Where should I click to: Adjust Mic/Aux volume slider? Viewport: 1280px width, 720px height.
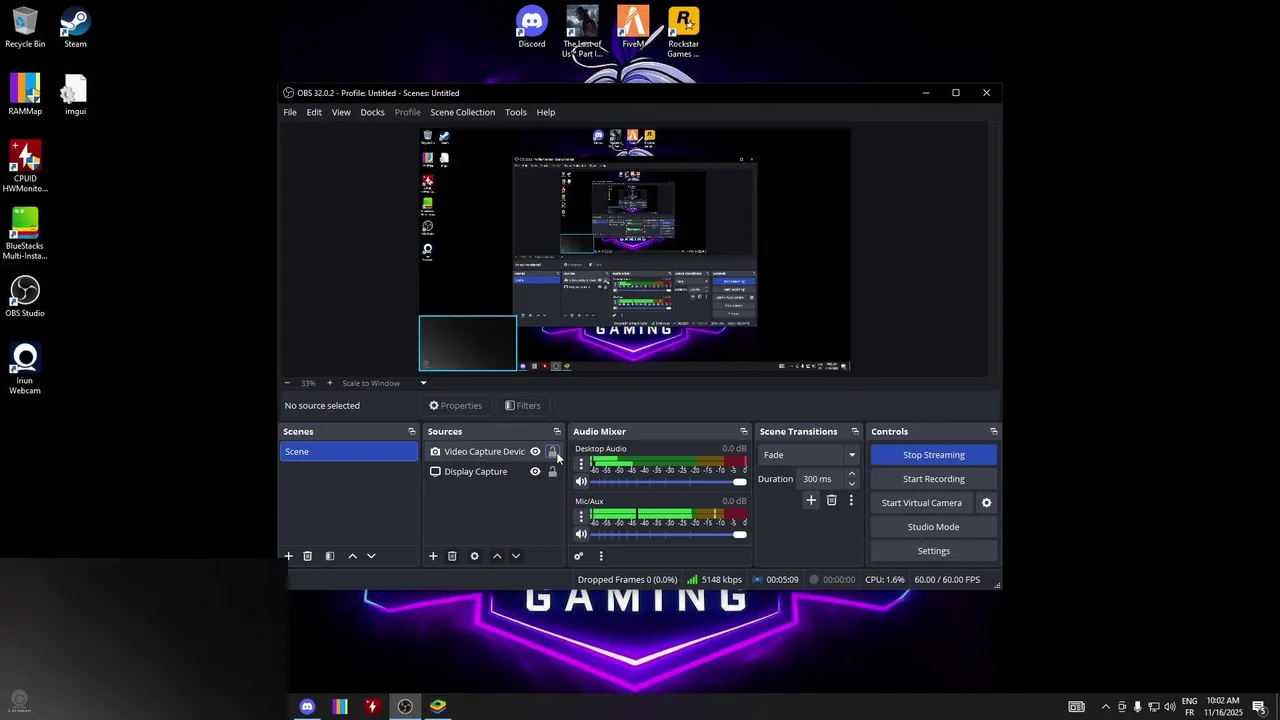point(669,534)
